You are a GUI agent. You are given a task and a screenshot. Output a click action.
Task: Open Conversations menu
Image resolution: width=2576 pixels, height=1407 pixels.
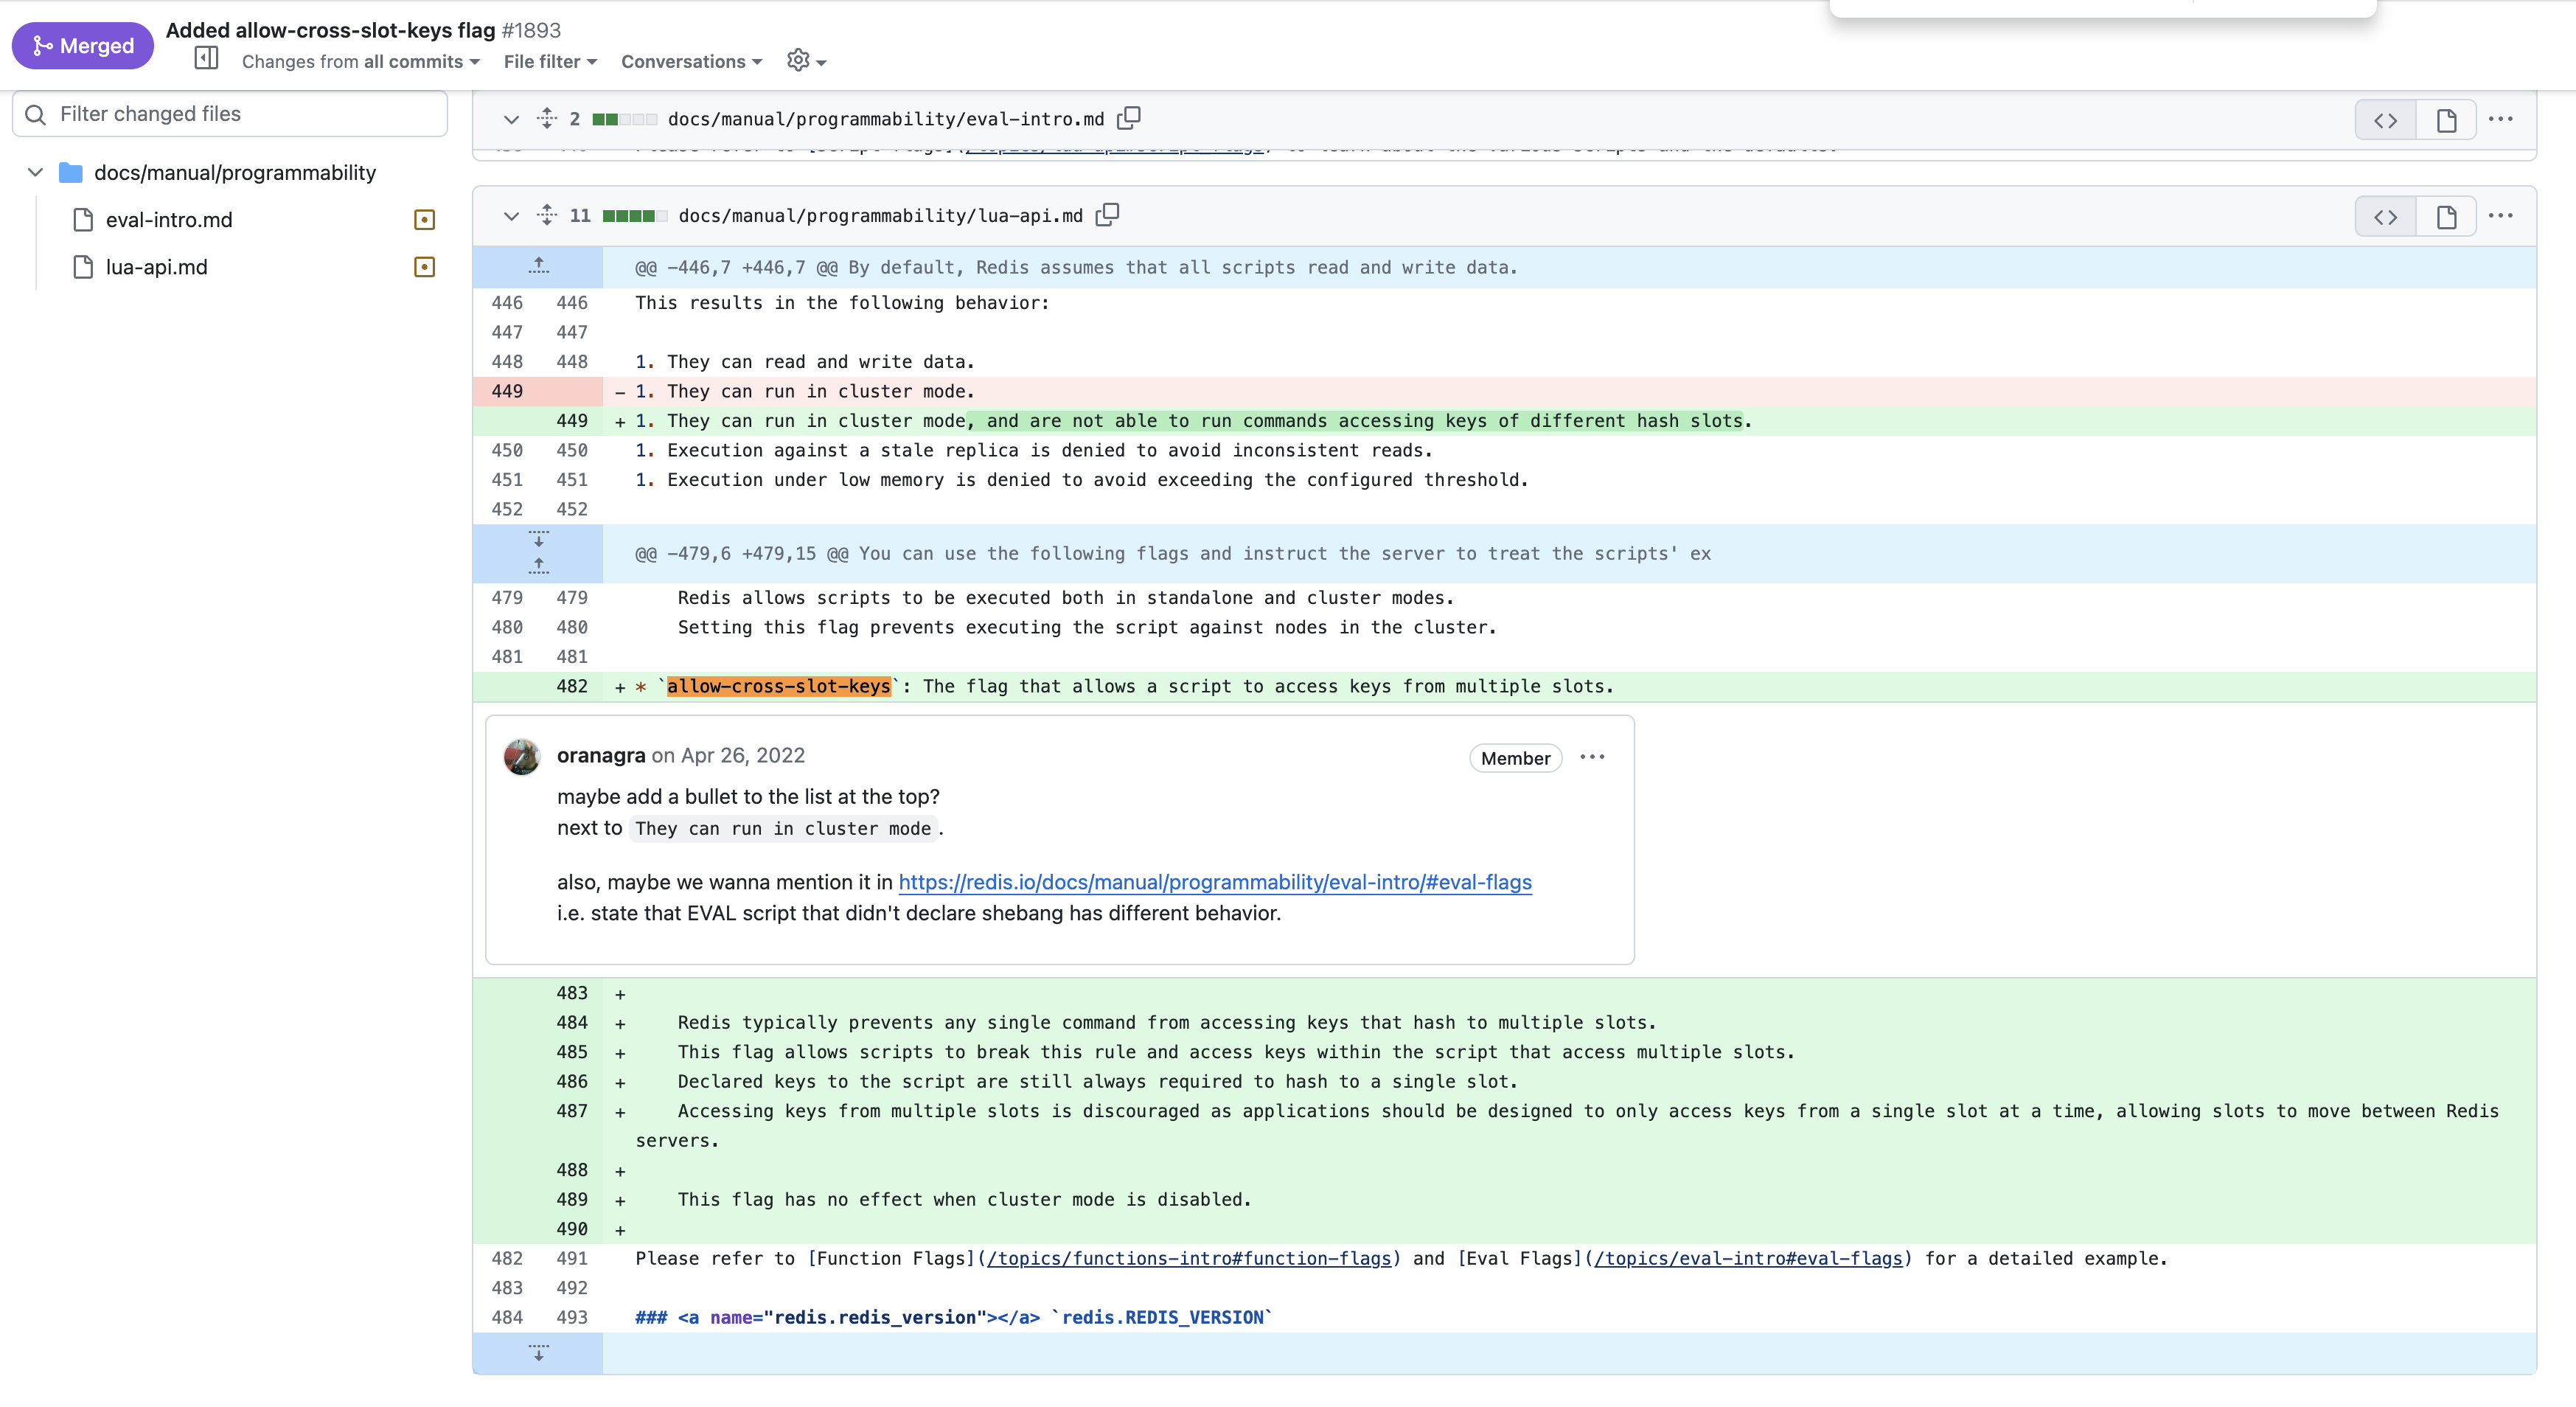[x=691, y=62]
